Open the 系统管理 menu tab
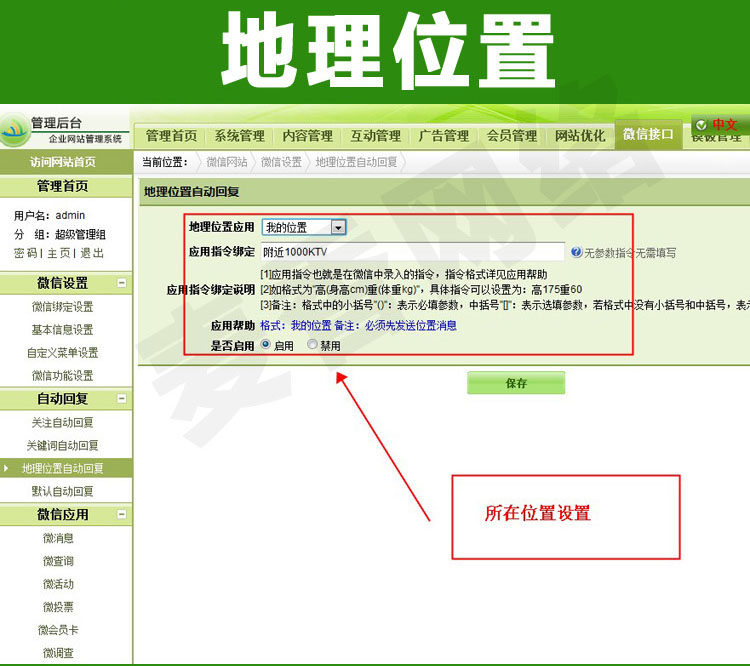 239,136
